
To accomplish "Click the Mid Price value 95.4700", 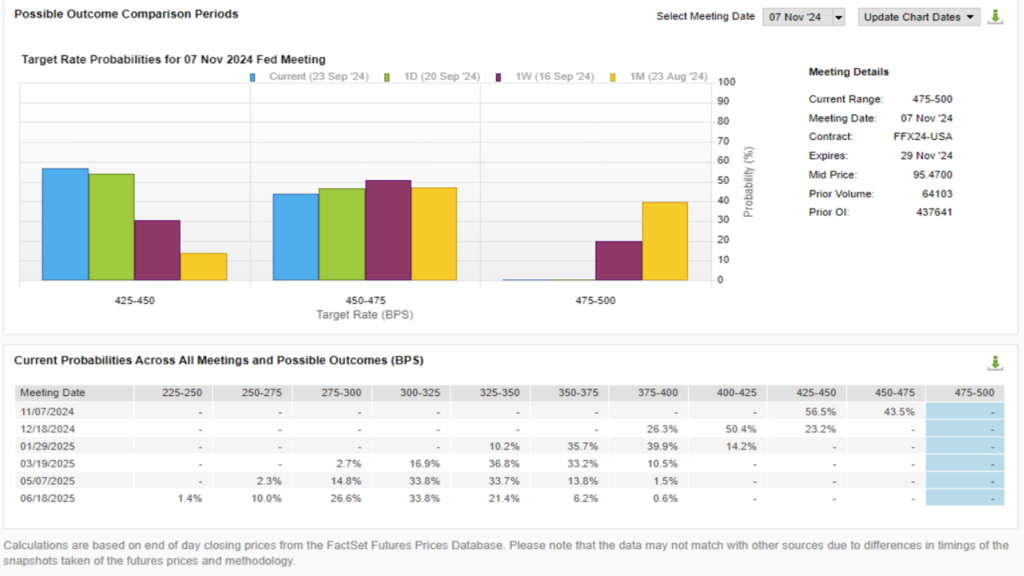I will pos(933,174).
